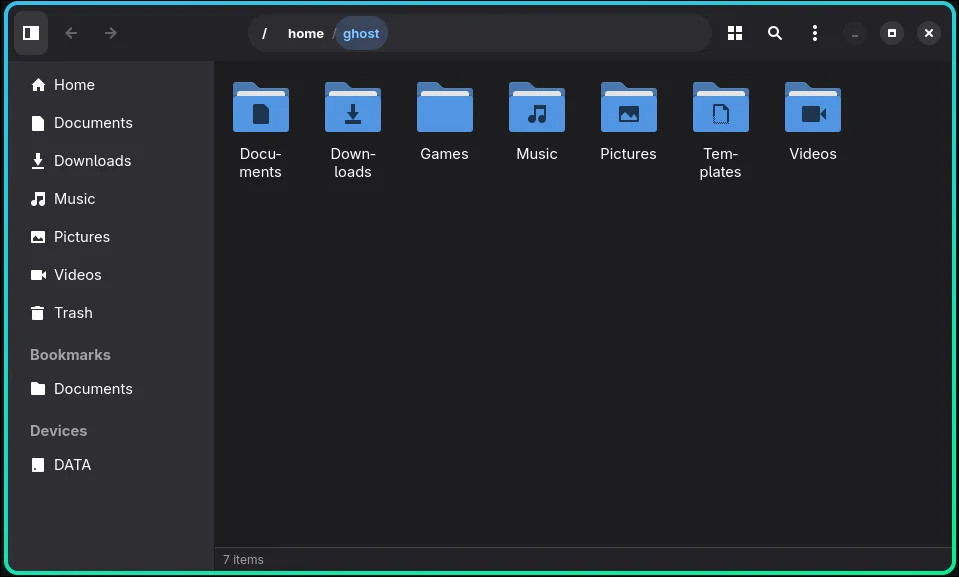This screenshot has height=577, width=959.
Task: Go to Downloads in the sidebar
Action: point(111,161)
